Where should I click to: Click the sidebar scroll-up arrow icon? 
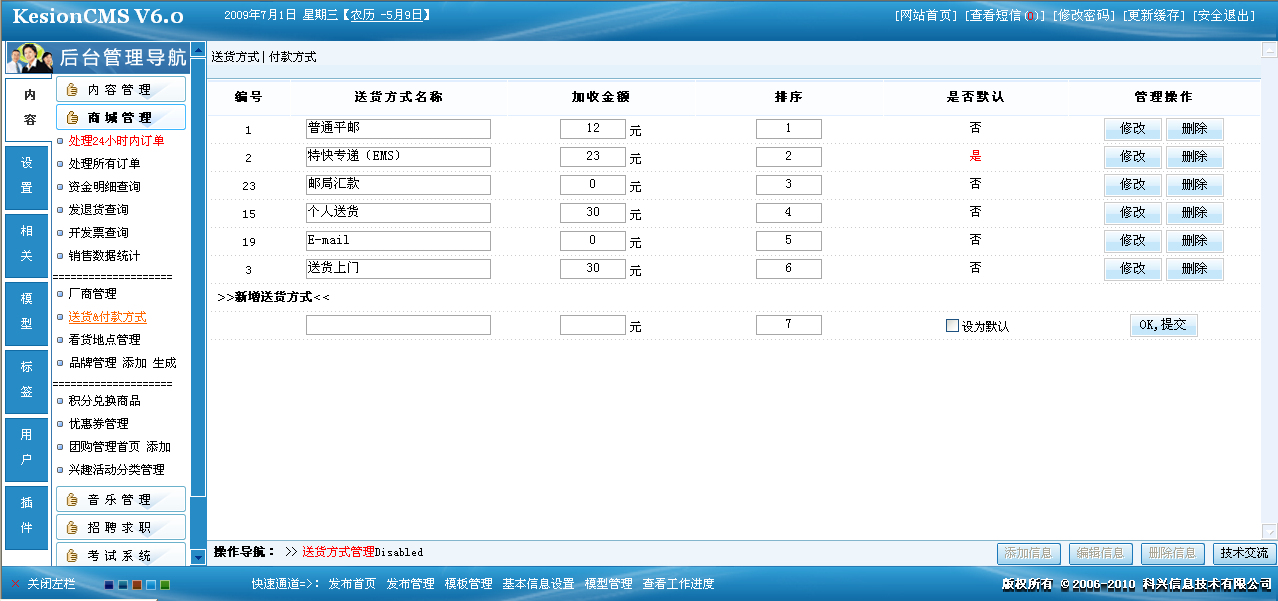click(x=198, y=51)
